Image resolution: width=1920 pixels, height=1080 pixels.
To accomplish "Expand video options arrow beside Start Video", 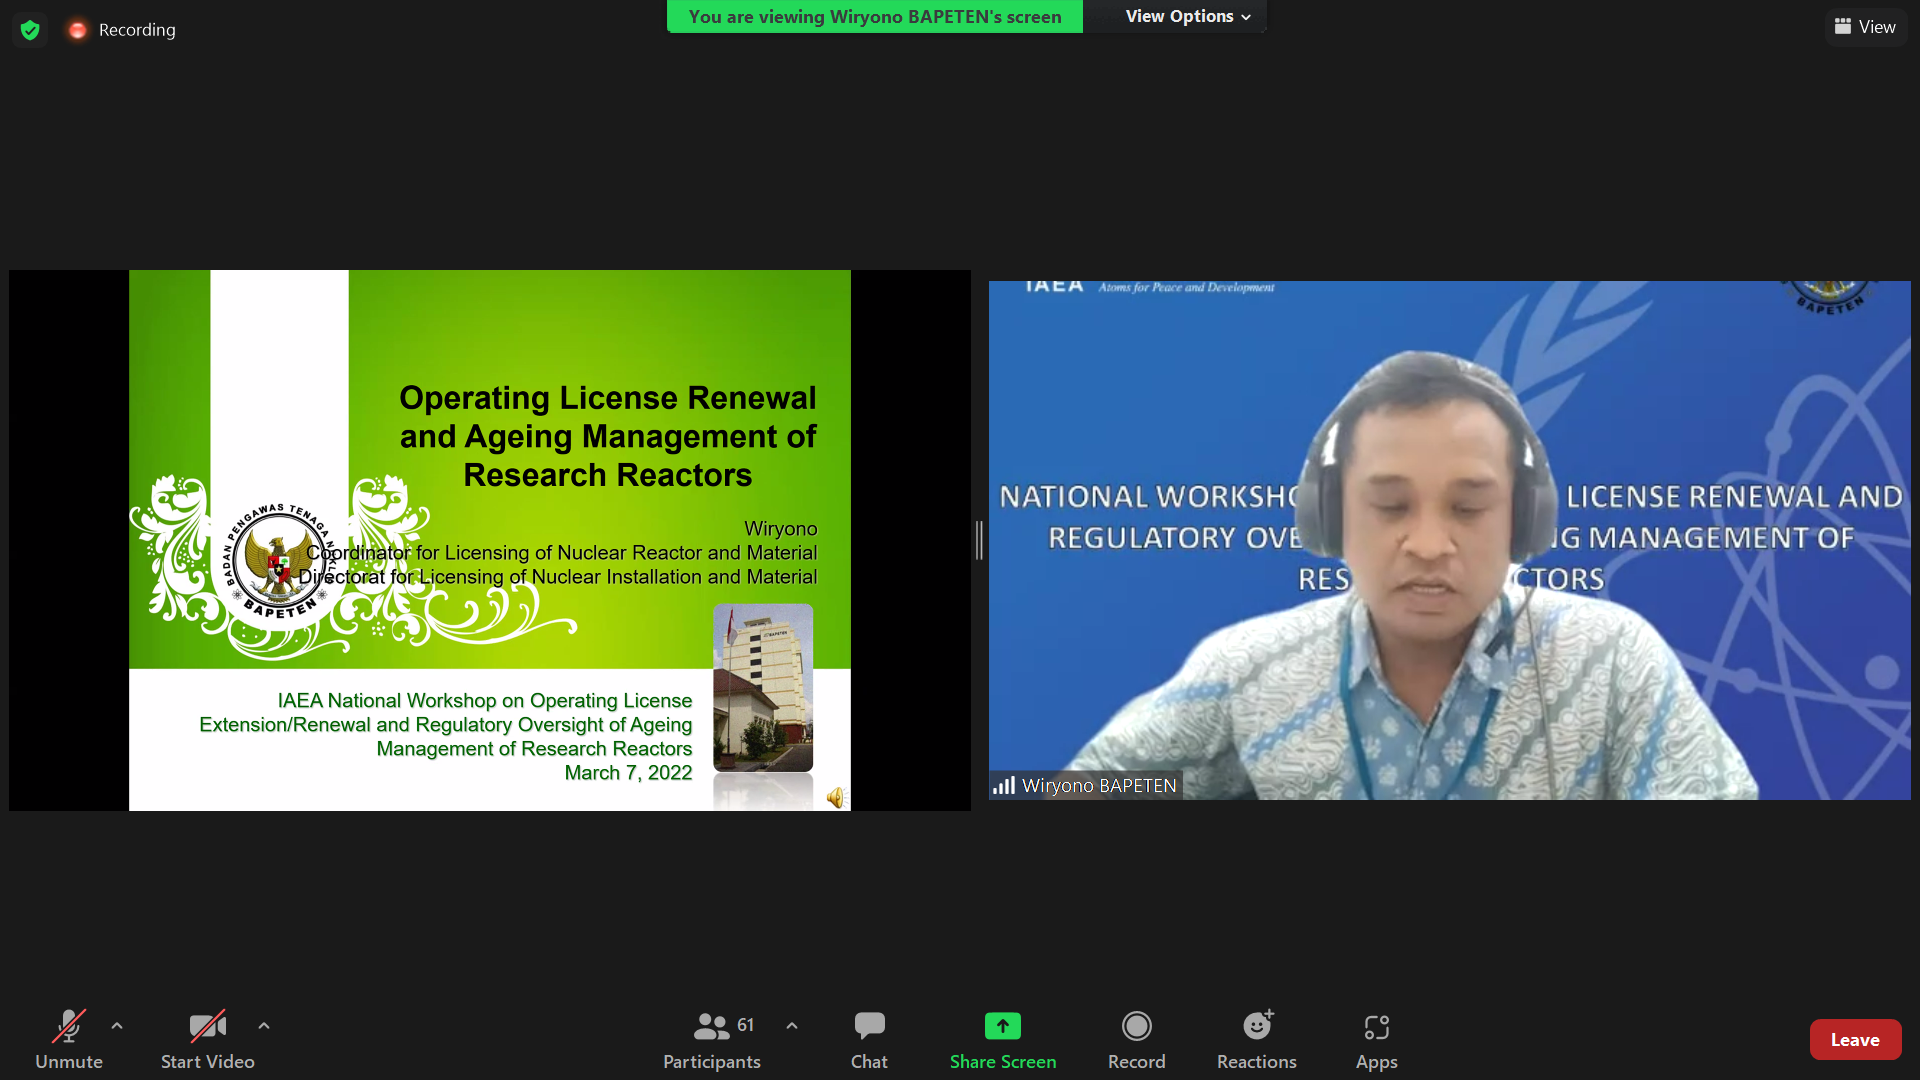I will pyautogui.click(x=264, y=1026).
